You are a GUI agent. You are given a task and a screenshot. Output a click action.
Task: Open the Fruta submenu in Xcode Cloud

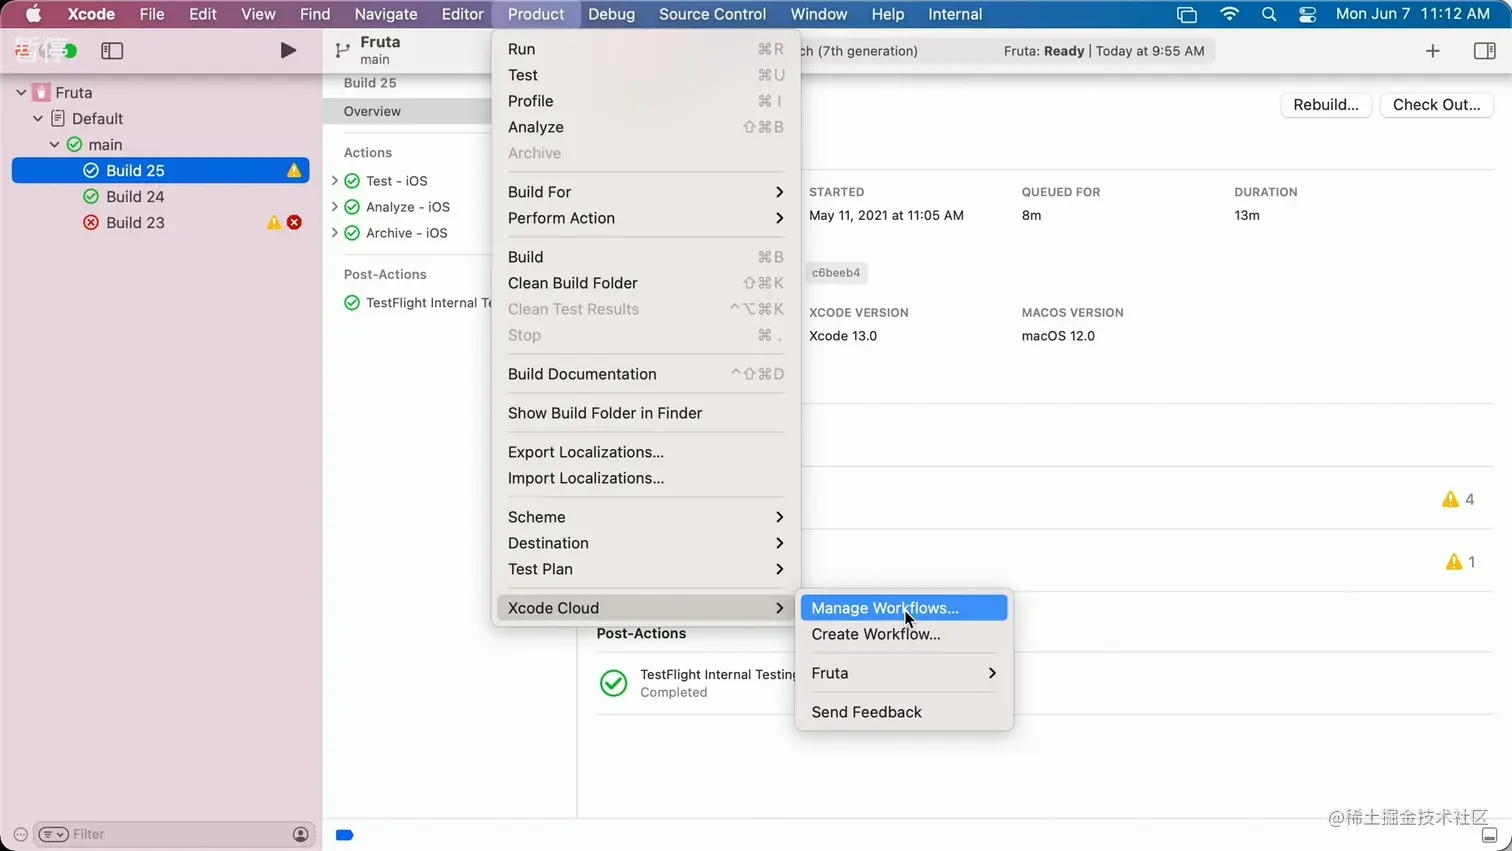(x=904, y=673)
